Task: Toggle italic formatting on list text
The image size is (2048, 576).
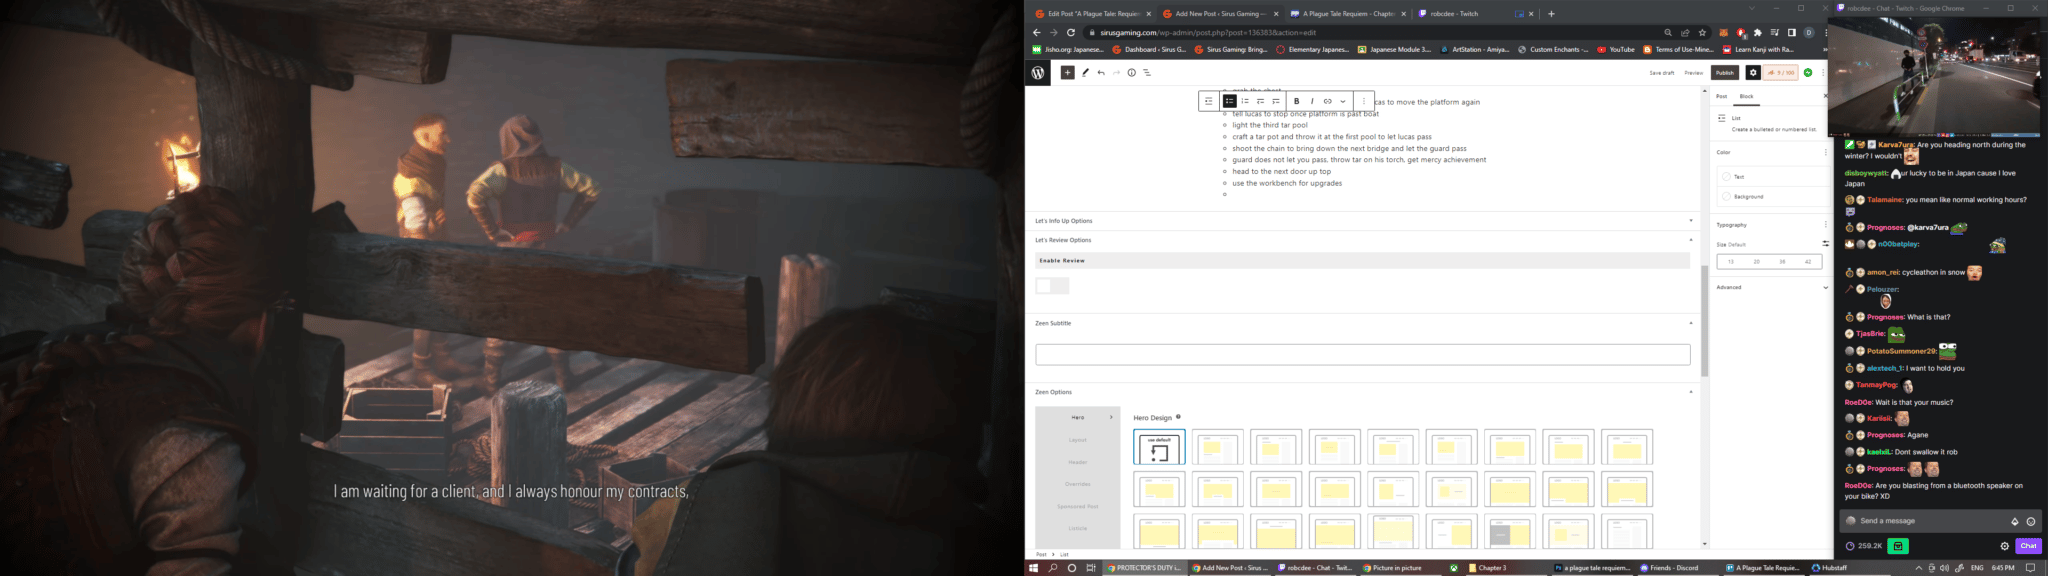Action: click(x=1312, y=101)
